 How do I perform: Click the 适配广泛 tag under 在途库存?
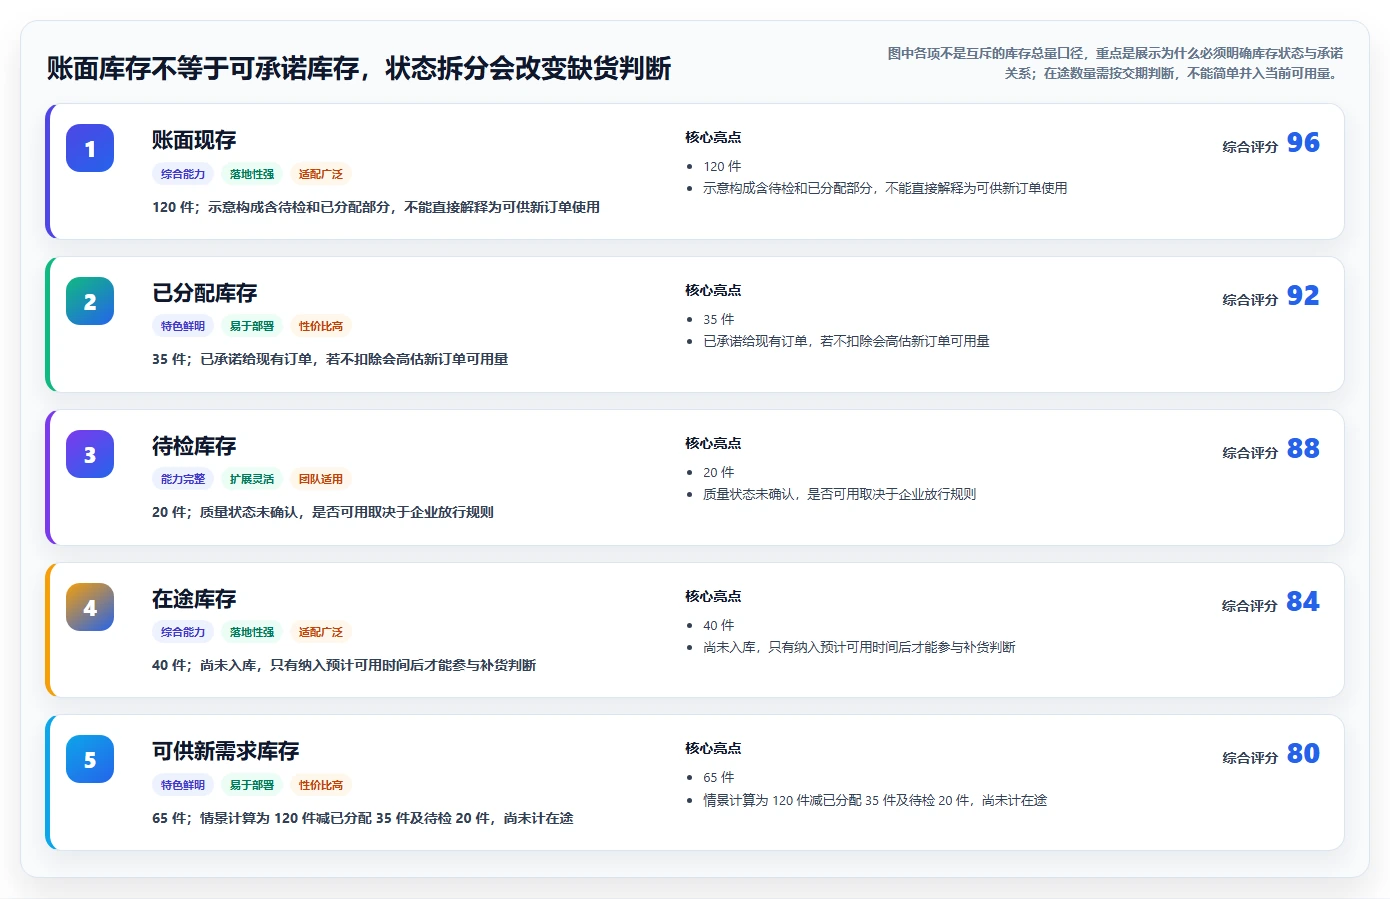pos(321,632)
